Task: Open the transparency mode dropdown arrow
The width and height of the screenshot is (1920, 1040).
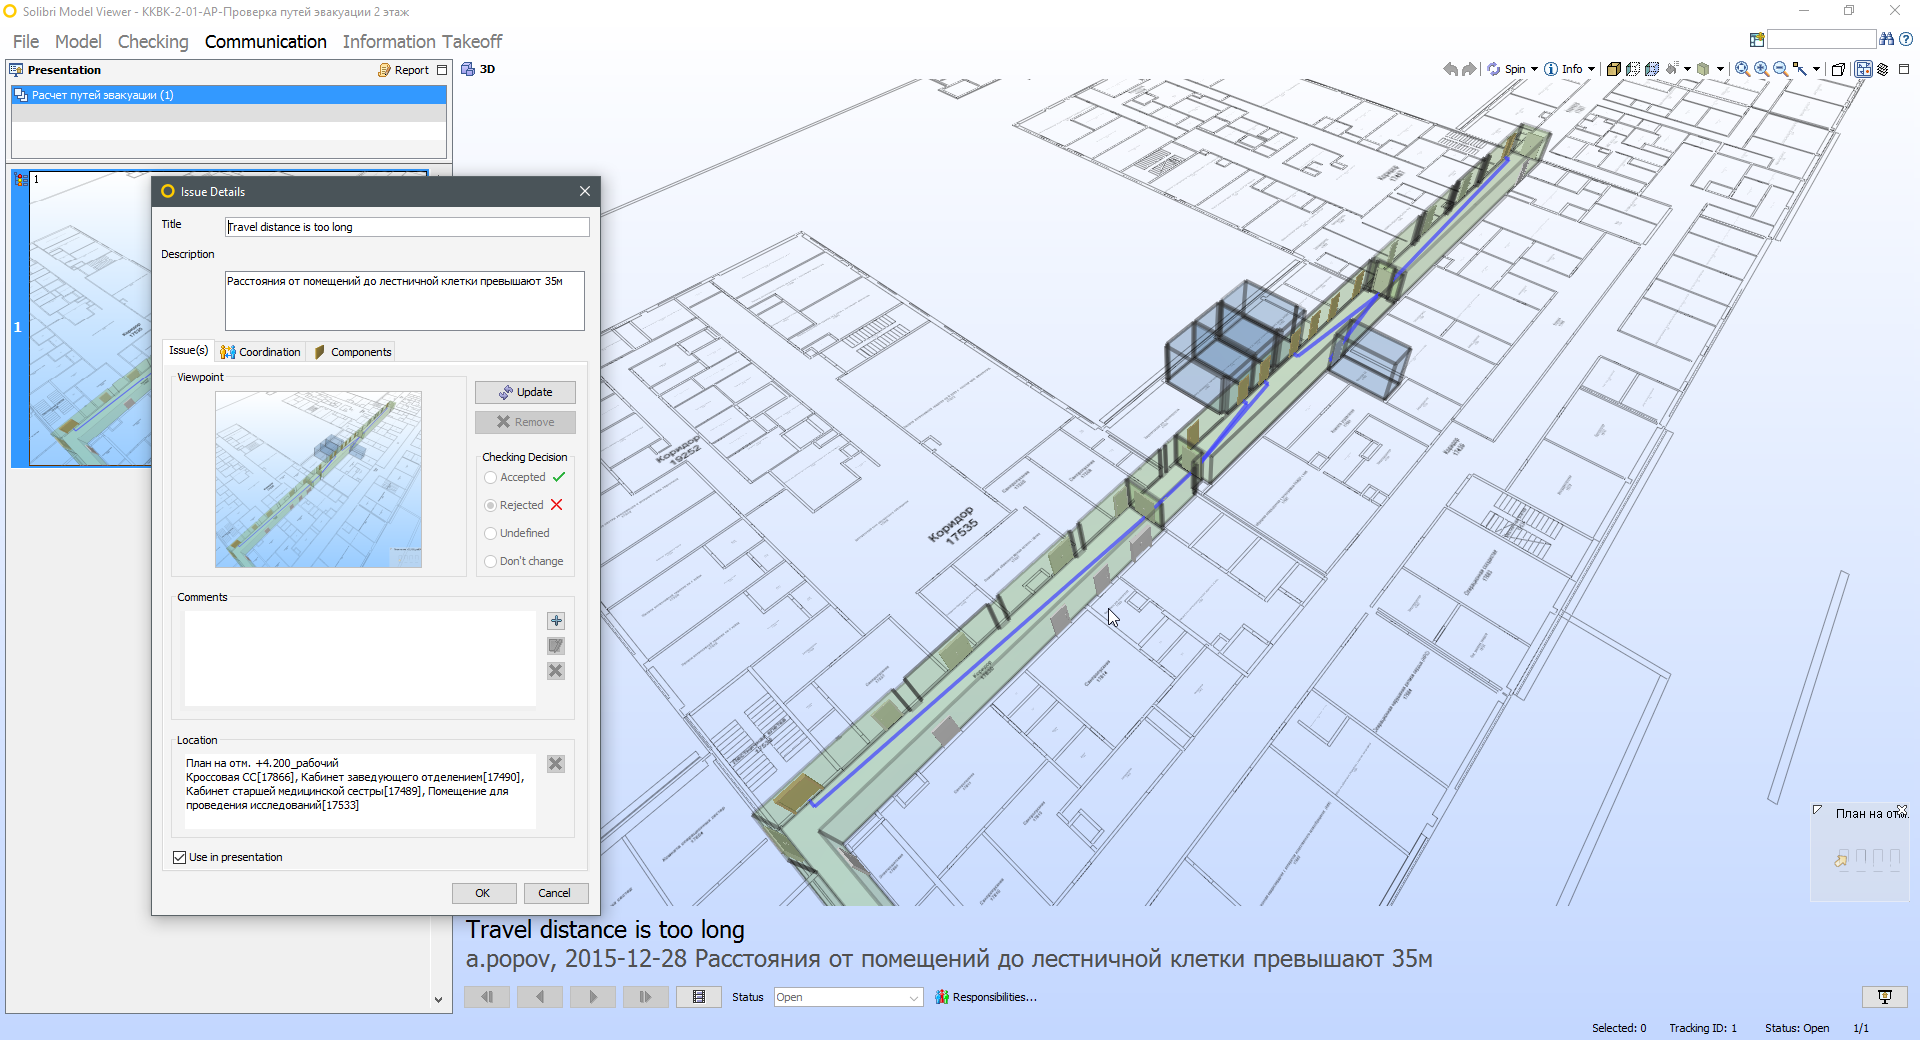Action: (x=1721, y=69)
